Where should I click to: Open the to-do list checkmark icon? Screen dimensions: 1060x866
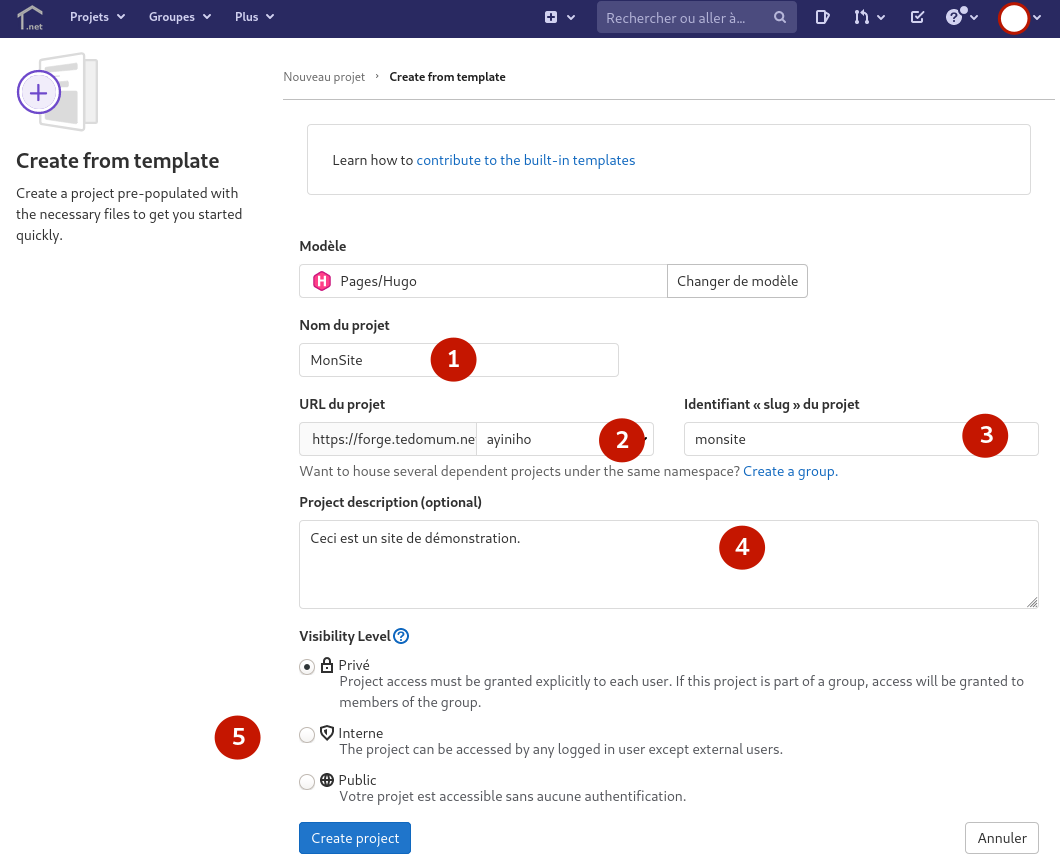tap(917, 17)
